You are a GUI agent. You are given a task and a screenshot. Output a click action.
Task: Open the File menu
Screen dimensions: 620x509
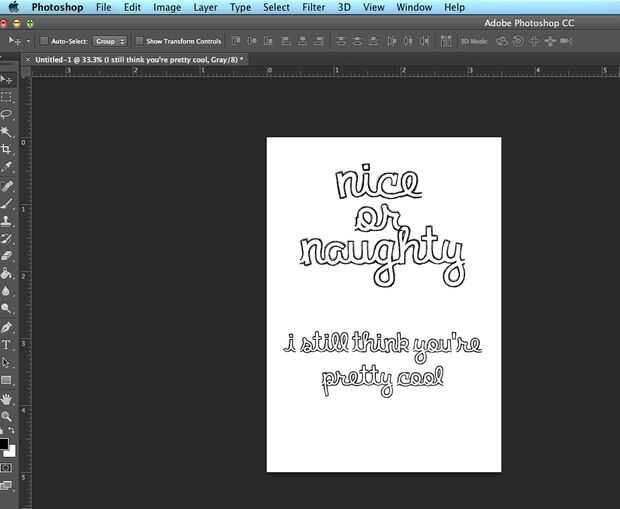point(104,7)
